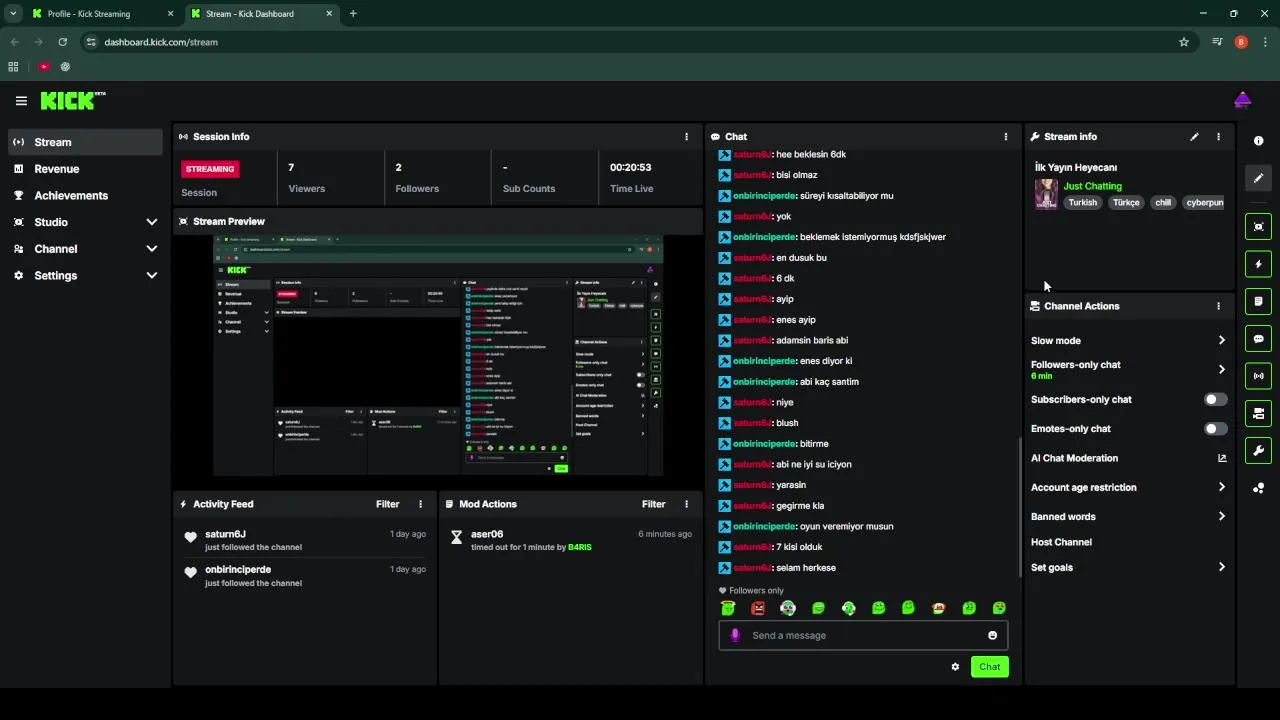Screen dimensions: 1280x720
Task: Go to Achievements in the sidebar
Action: click(86, 196)
